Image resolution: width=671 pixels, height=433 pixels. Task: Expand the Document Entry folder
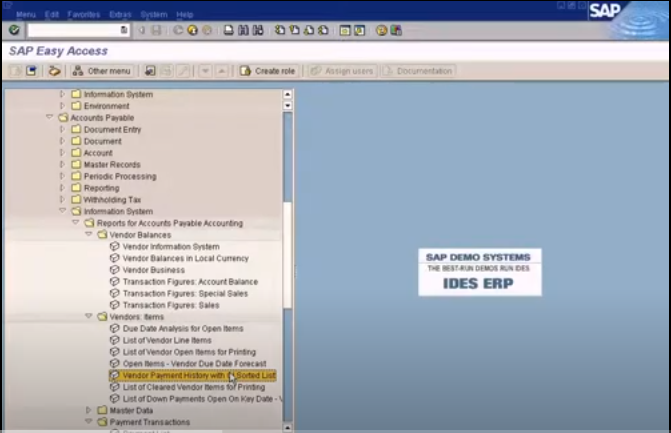click(62, 129)
